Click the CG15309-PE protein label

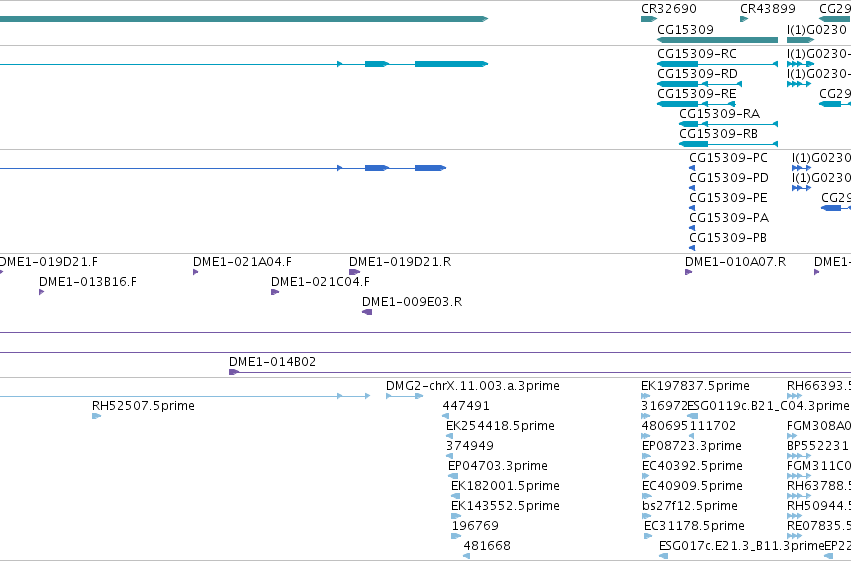(728, 198)
